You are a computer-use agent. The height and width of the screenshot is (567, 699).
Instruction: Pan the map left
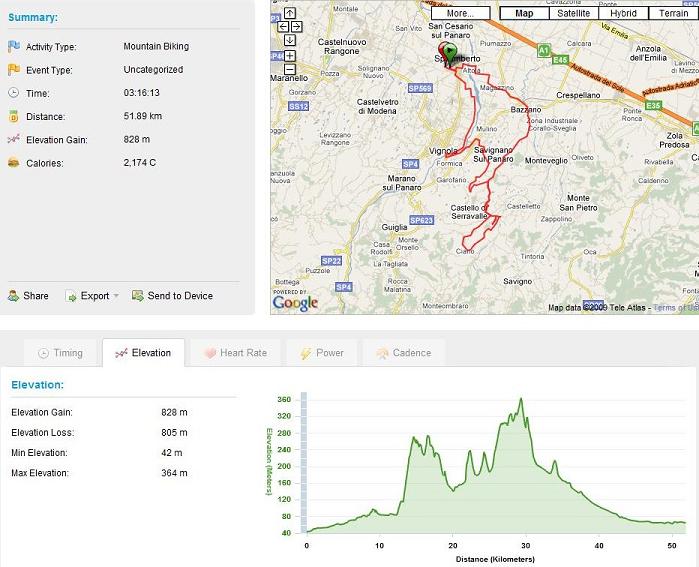coord(283,26)
